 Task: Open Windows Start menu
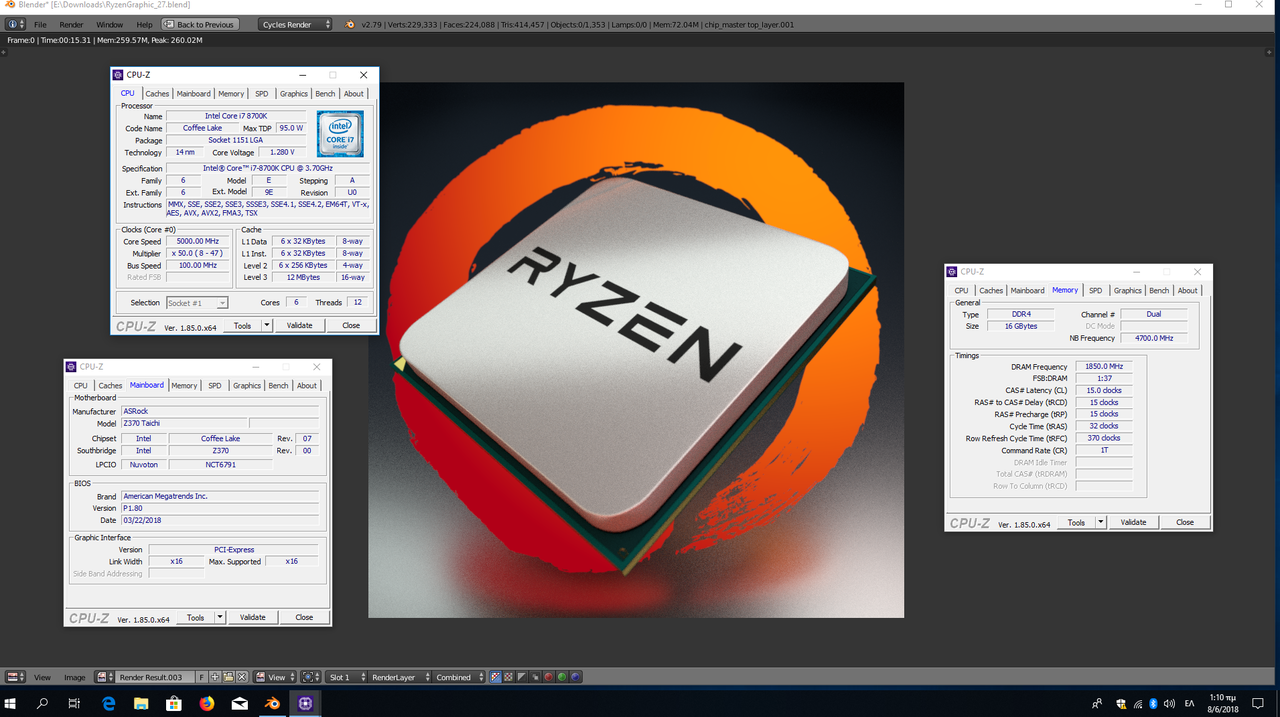click(x=12, y=704)
